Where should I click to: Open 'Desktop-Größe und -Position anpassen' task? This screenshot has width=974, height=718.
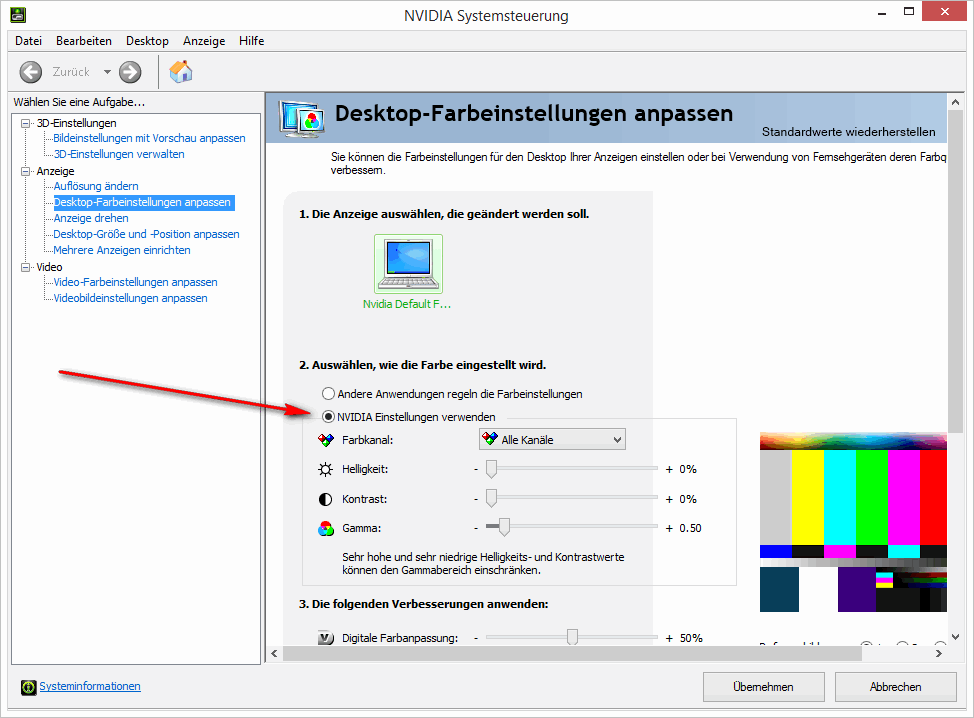146,234
